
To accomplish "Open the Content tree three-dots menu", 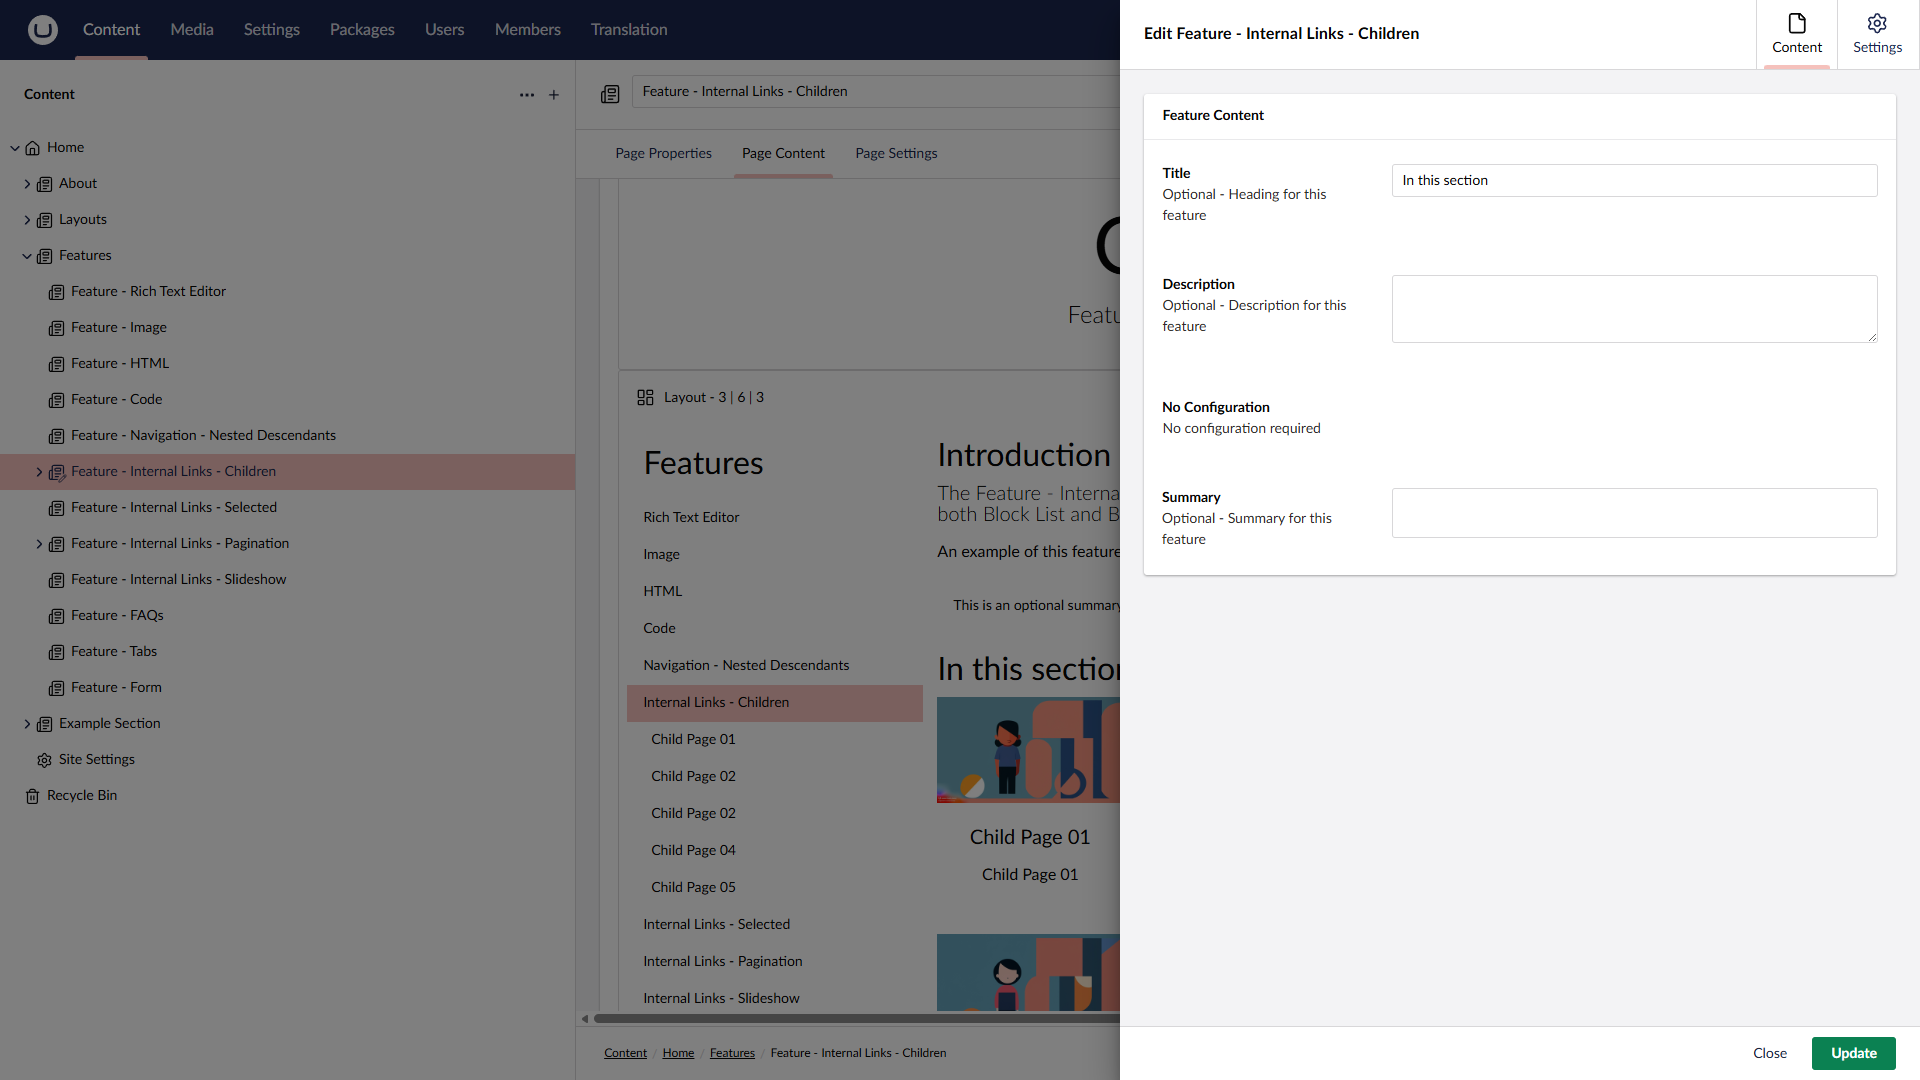I will click(527, 95).
